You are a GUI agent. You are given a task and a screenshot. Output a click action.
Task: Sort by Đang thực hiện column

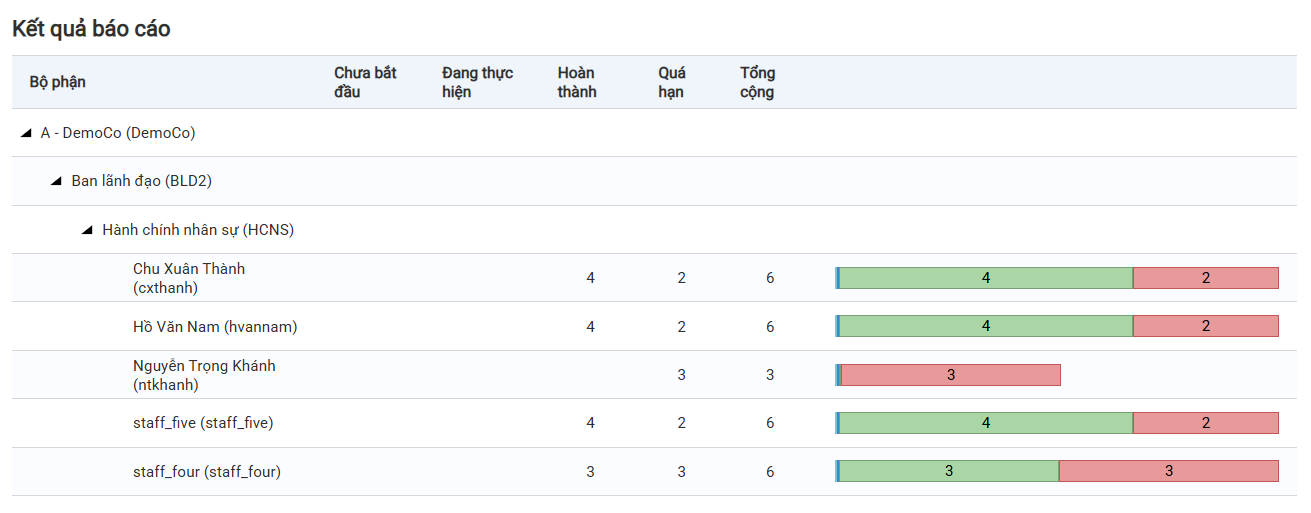tap(477, 82)
